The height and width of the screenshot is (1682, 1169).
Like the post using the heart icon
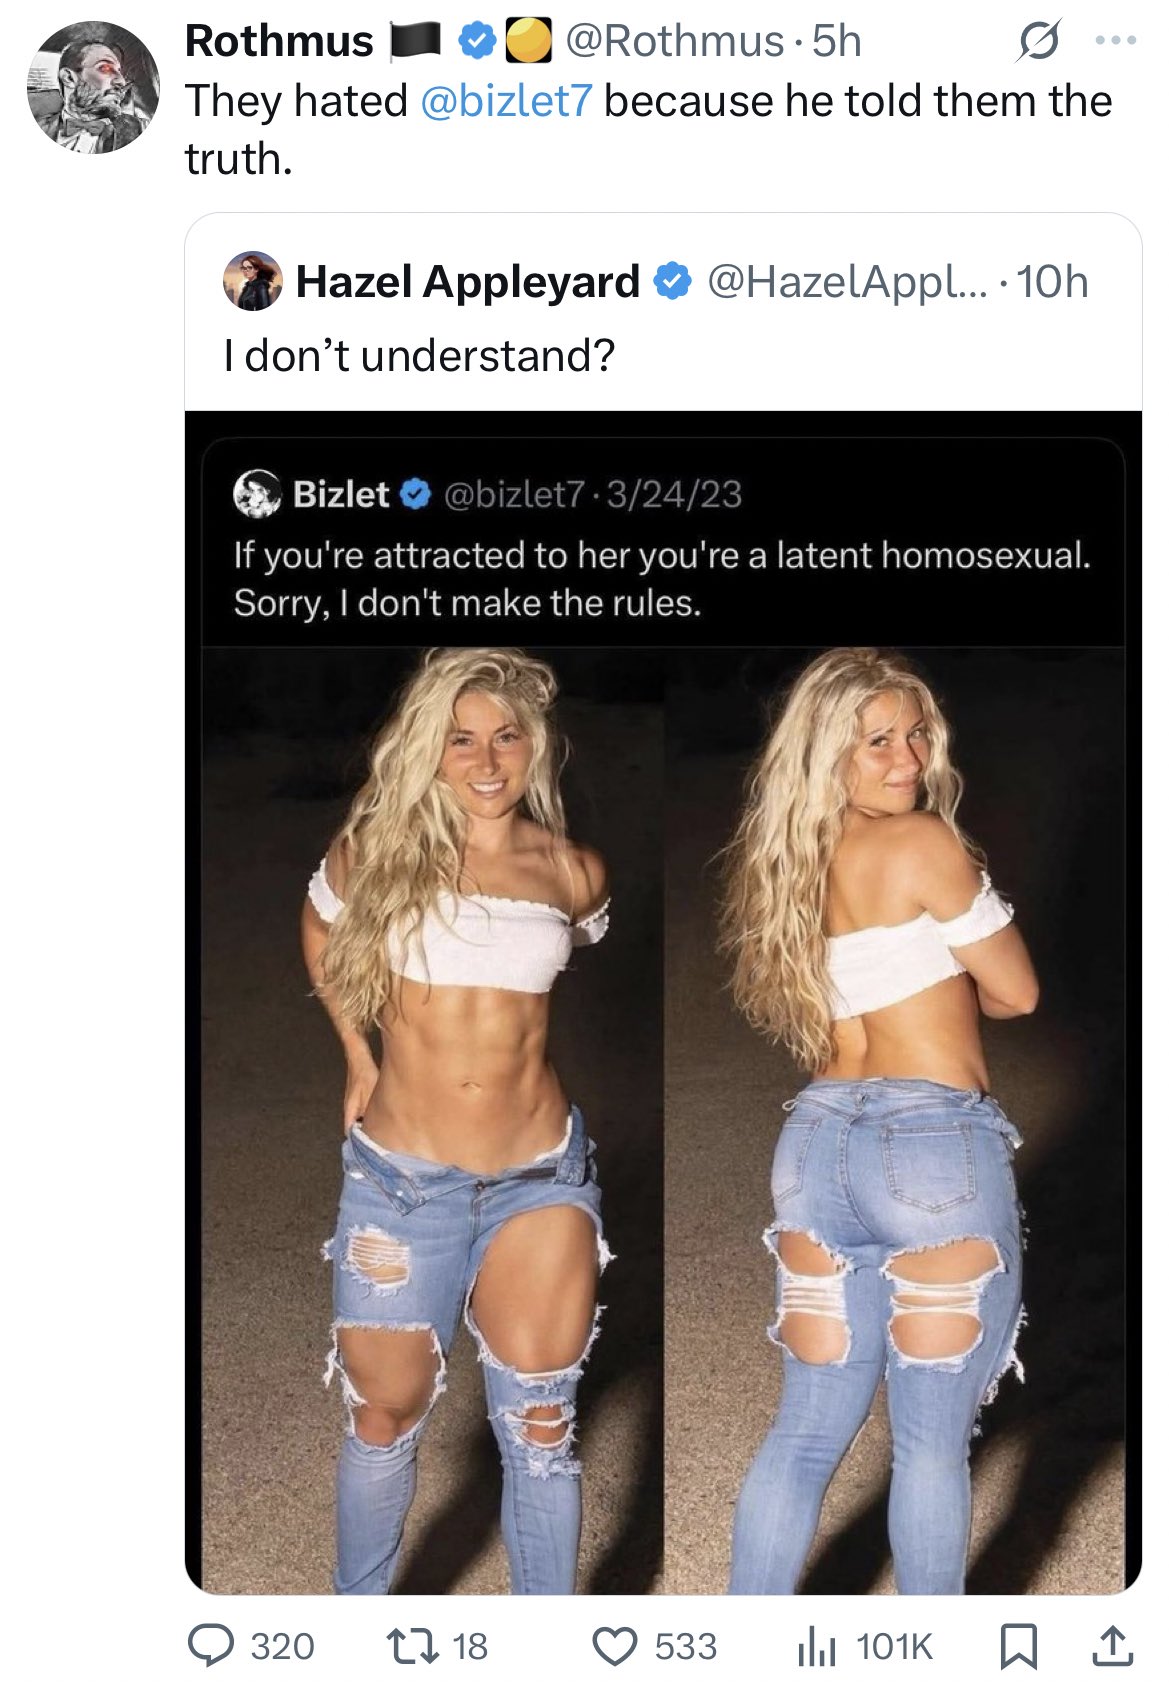(x=616, y=1646)
